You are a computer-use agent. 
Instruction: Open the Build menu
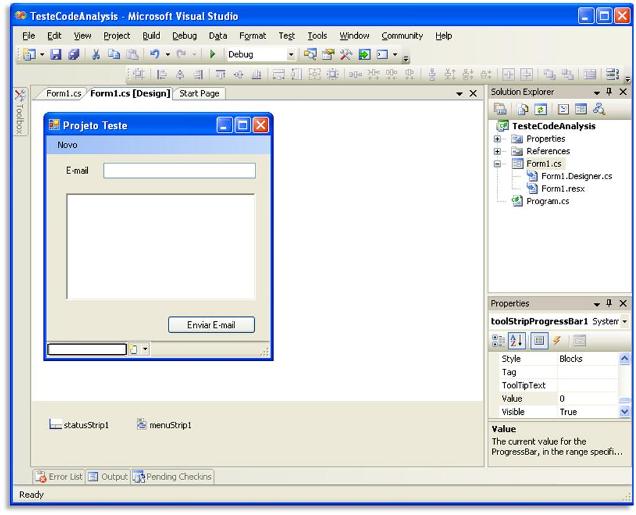(x=151, y=35)
